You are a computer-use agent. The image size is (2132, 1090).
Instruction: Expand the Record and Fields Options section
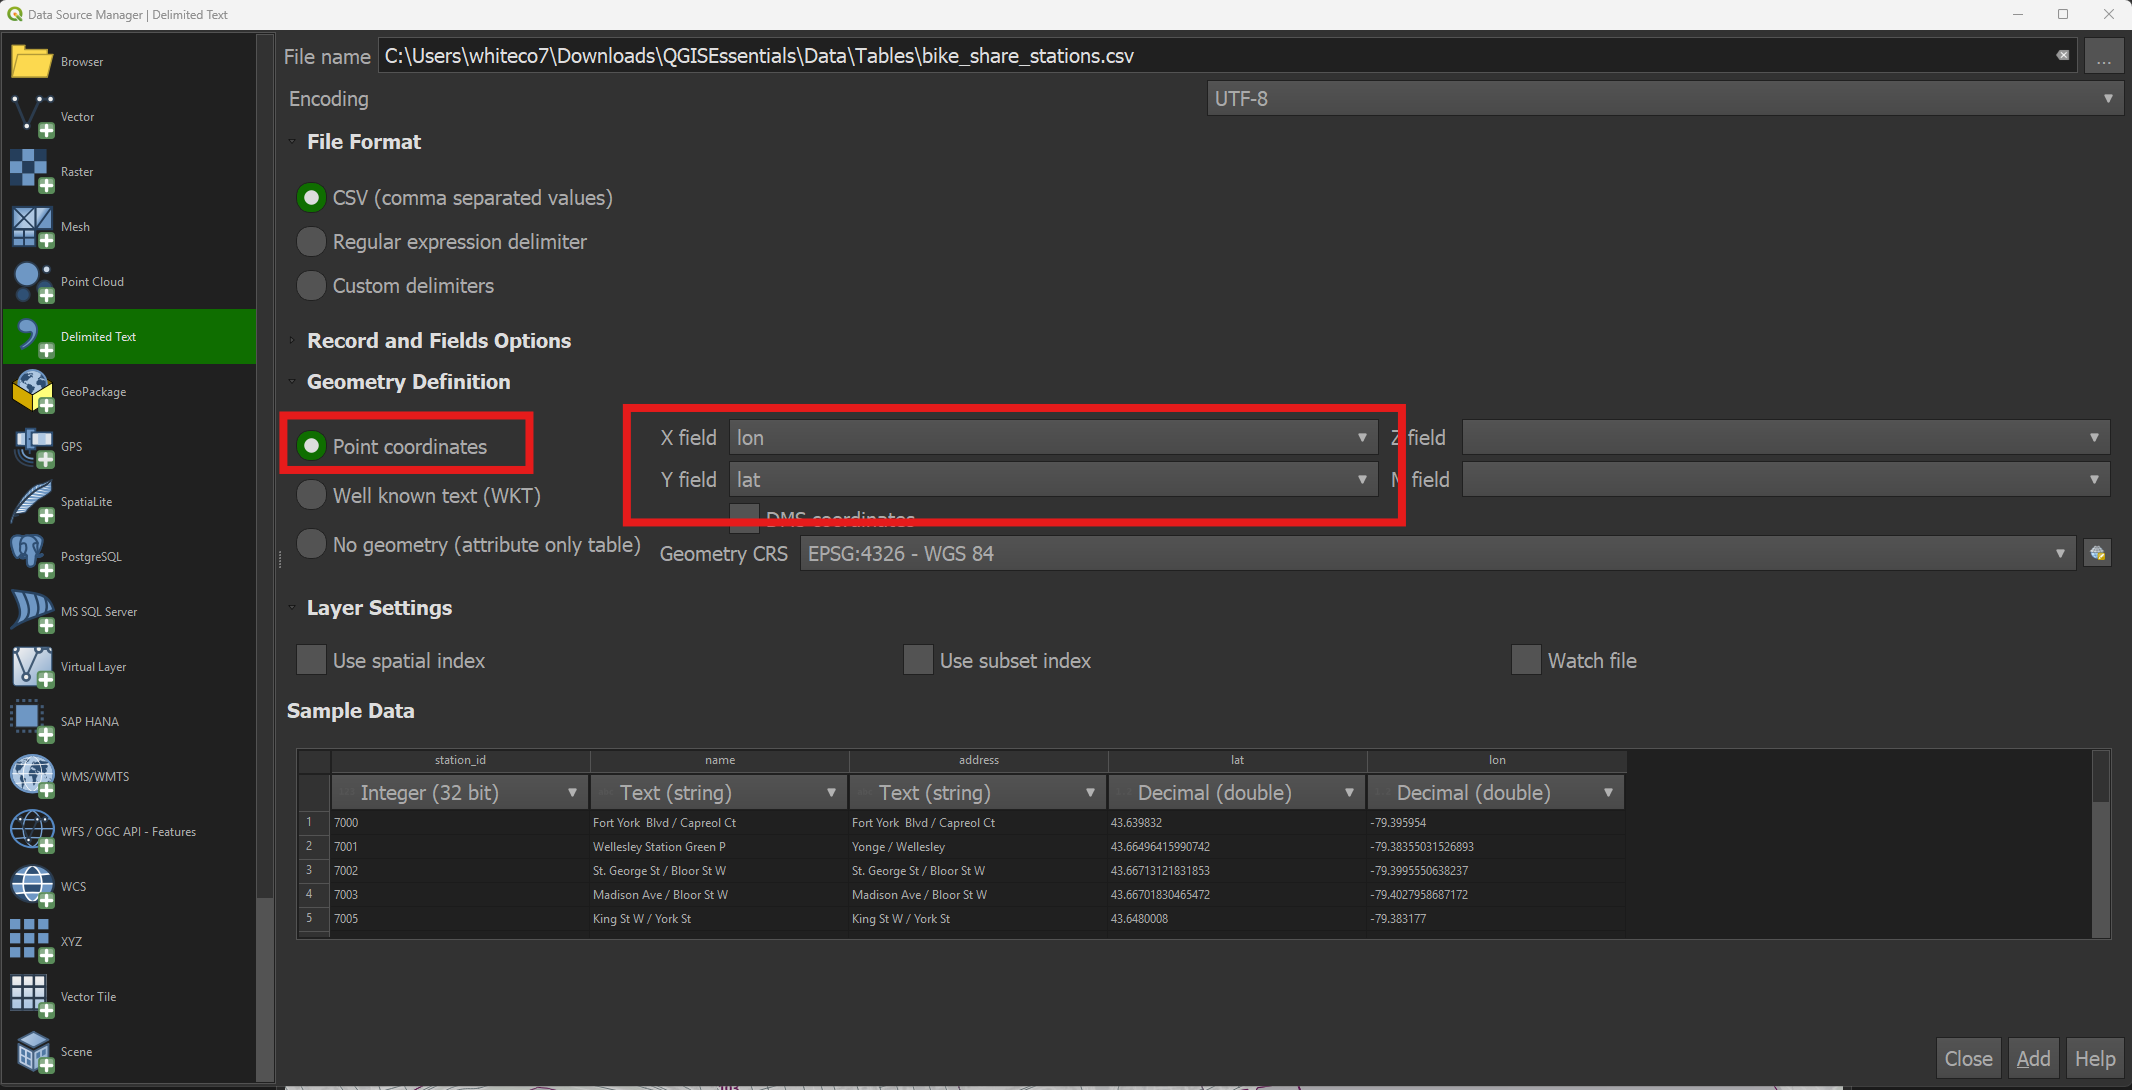[438, 340]
